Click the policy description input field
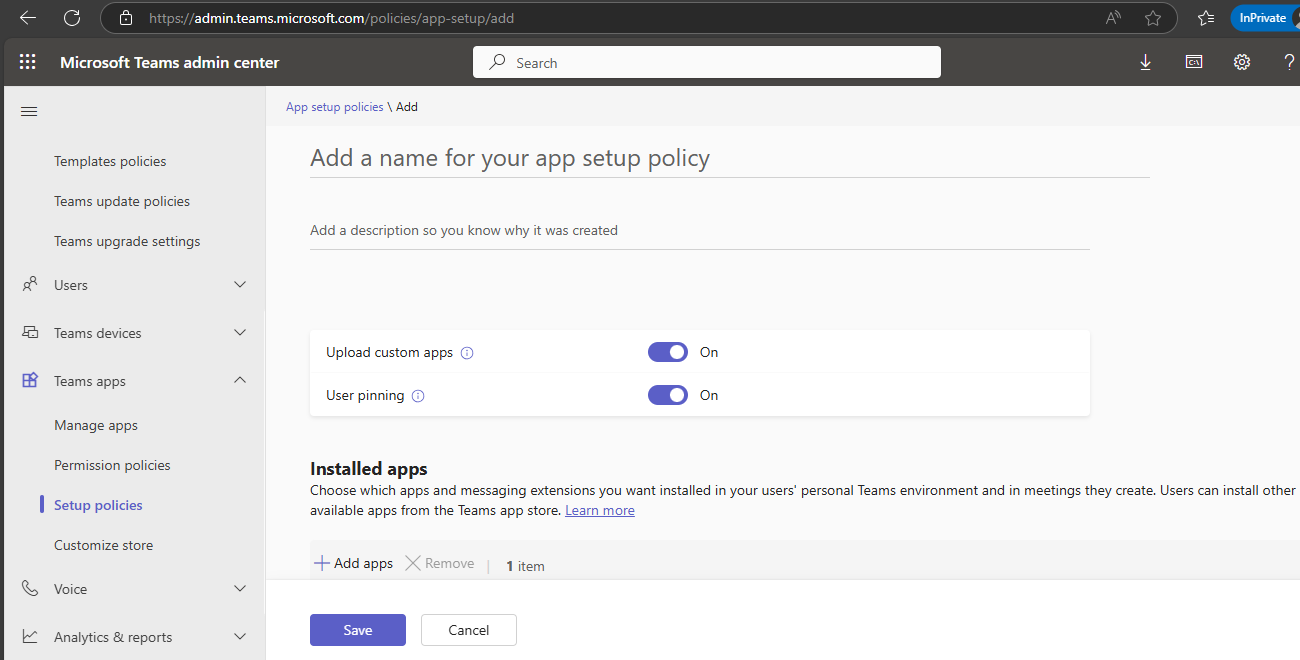The height and width of the screenshot is (660, 1300). pyautogui.click(x=700, y=231)
